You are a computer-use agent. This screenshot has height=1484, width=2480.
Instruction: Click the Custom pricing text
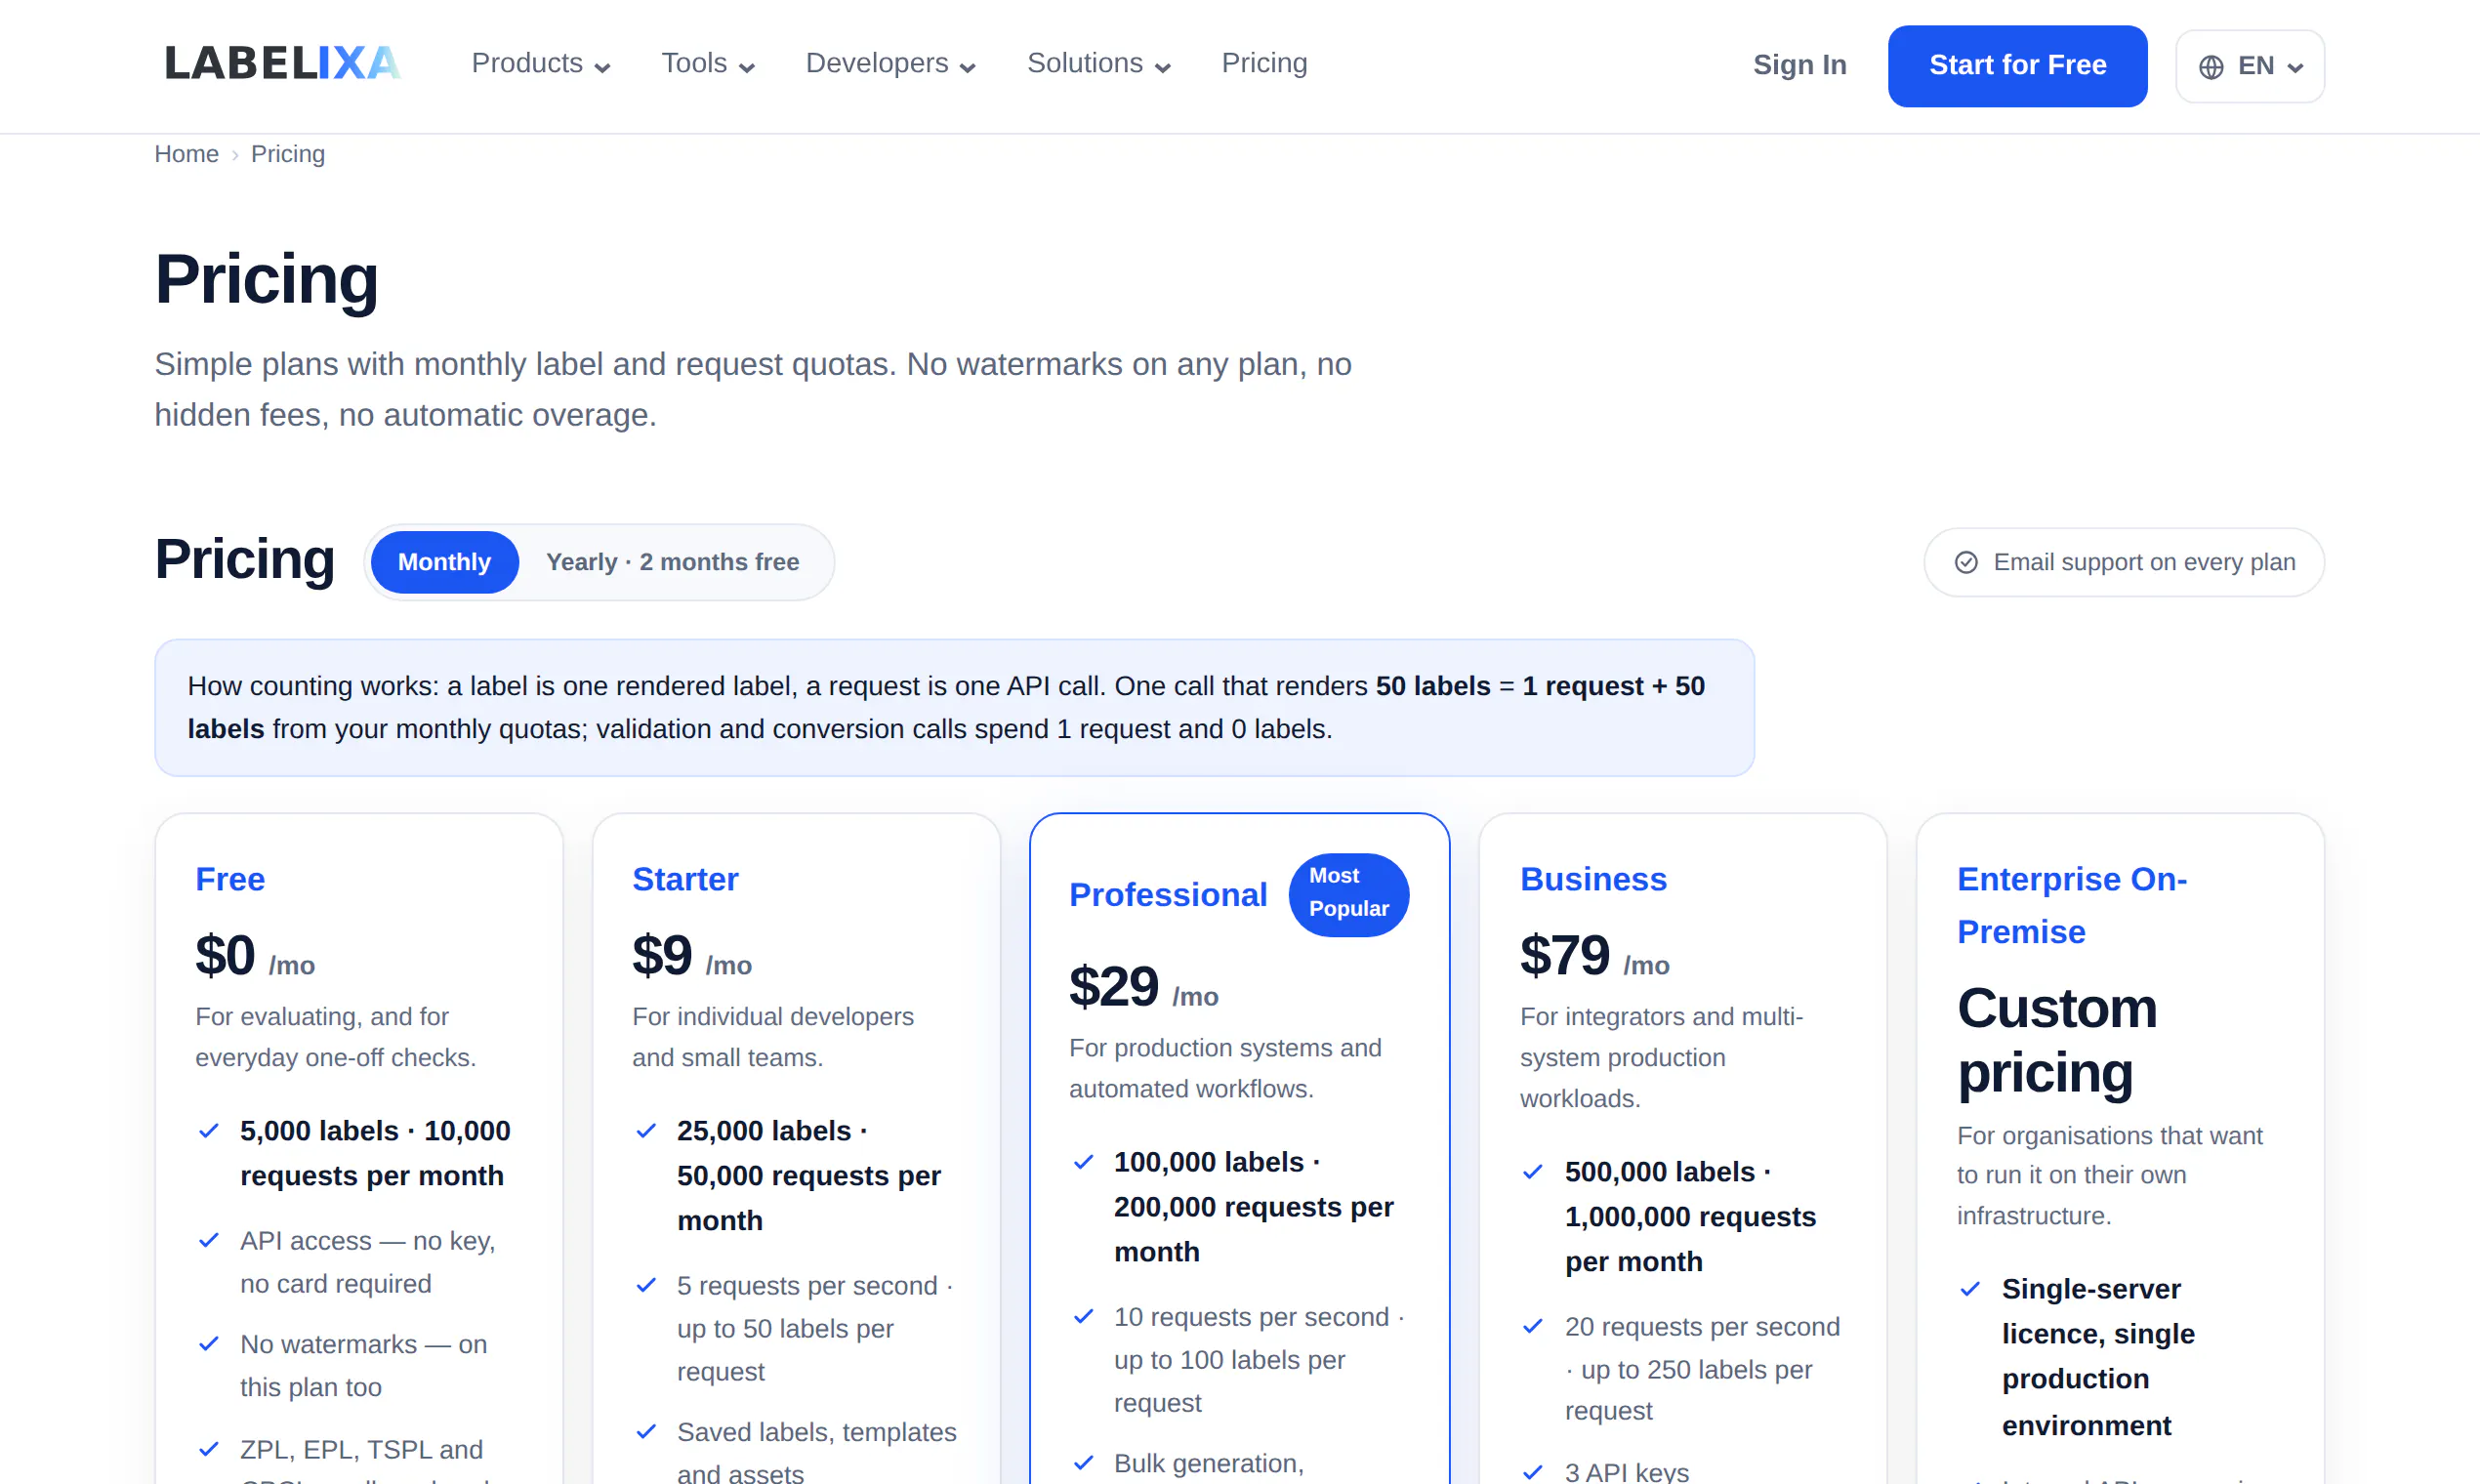(2057, 1040)
